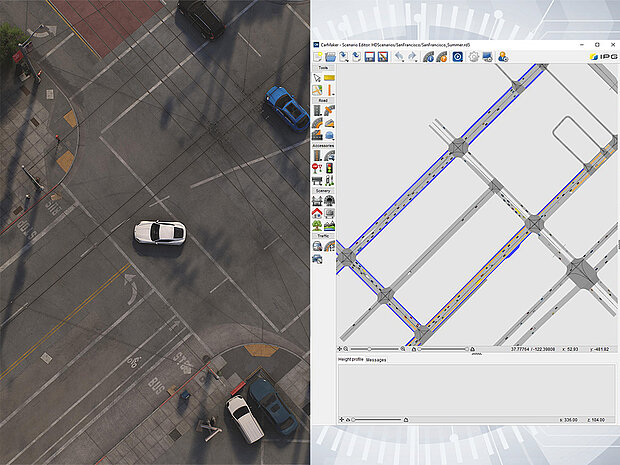The image size is (620, 465).
Task: Switch to the Messages tab
Action: coord(376,358)
